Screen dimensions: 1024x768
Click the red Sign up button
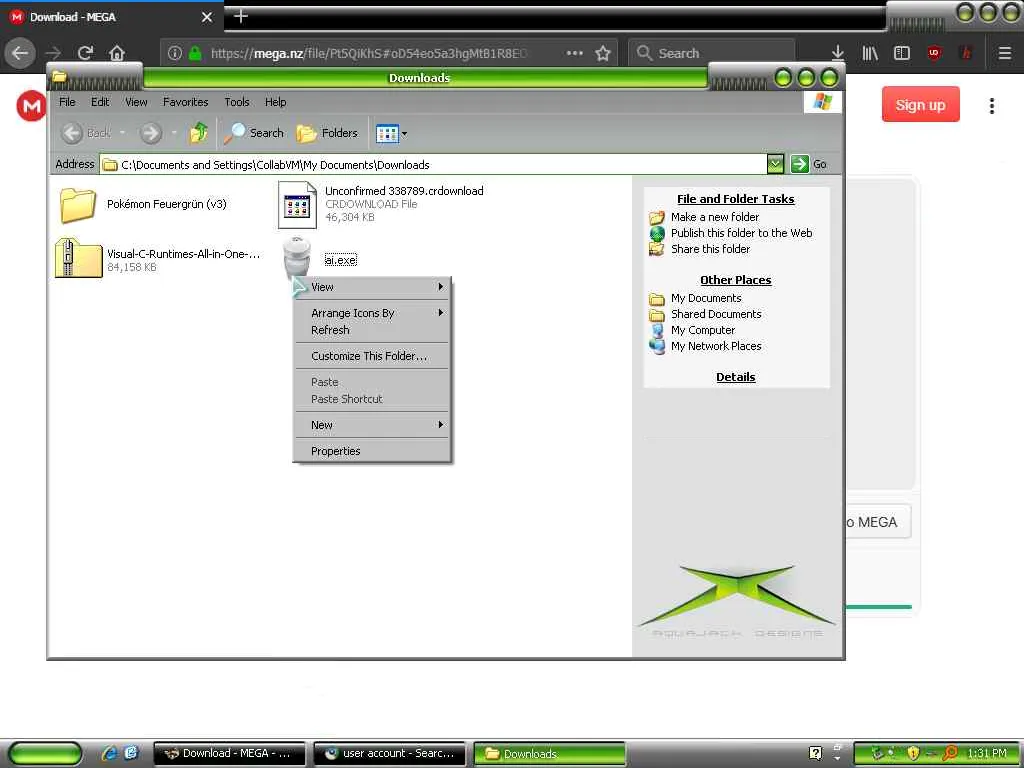coord(920,104)
